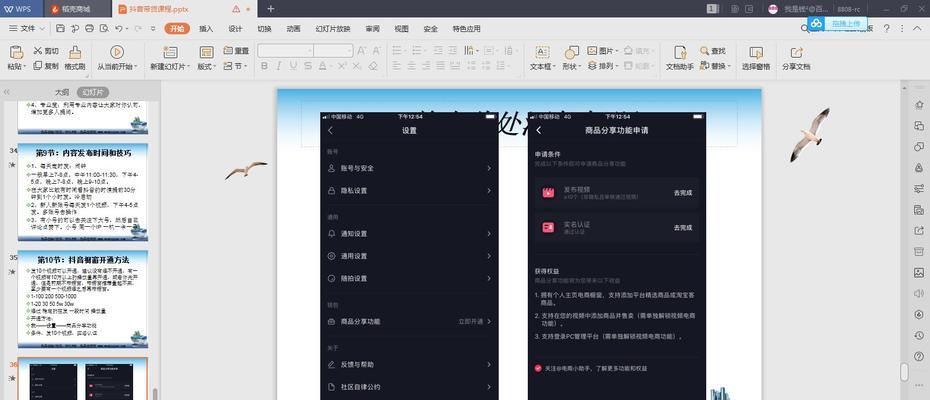Click the WPS home button
This screenshot has width=930, height=400.
tap(21, 9)
